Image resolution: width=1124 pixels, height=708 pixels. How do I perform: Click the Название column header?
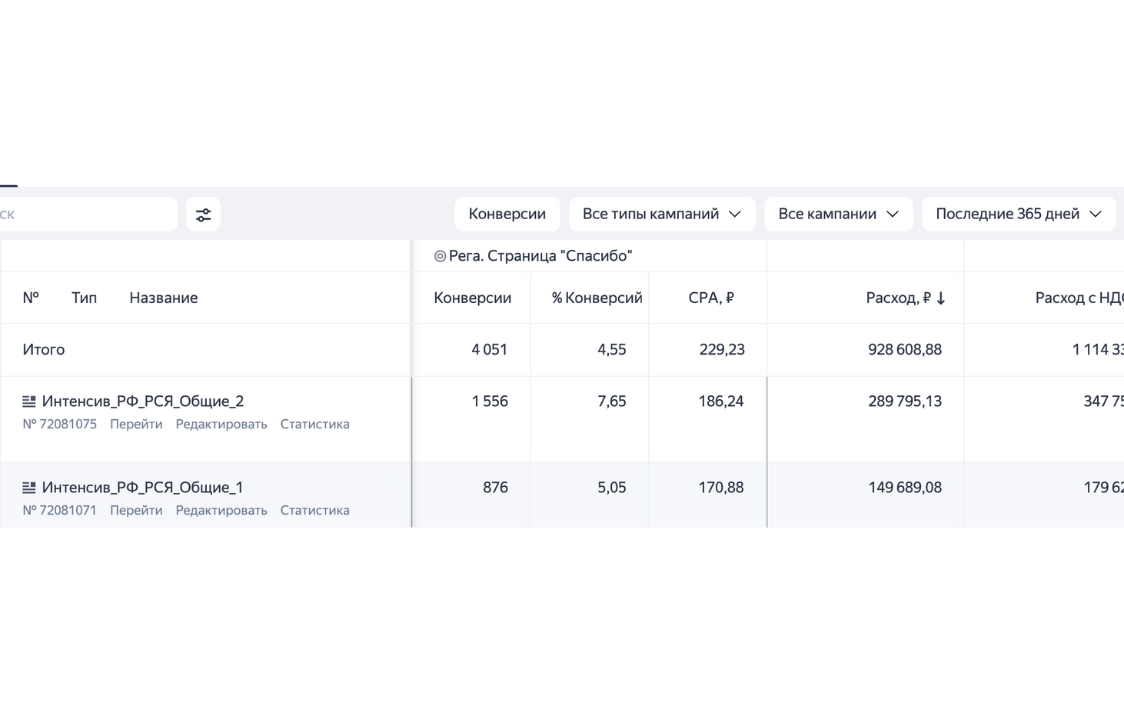click(x=163, y=298)
